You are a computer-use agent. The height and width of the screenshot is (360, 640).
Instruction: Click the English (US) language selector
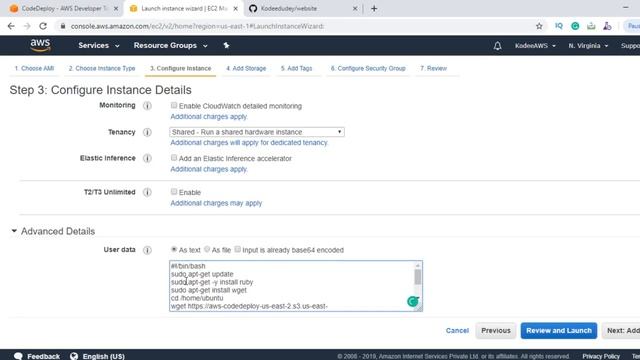point(103,356)
